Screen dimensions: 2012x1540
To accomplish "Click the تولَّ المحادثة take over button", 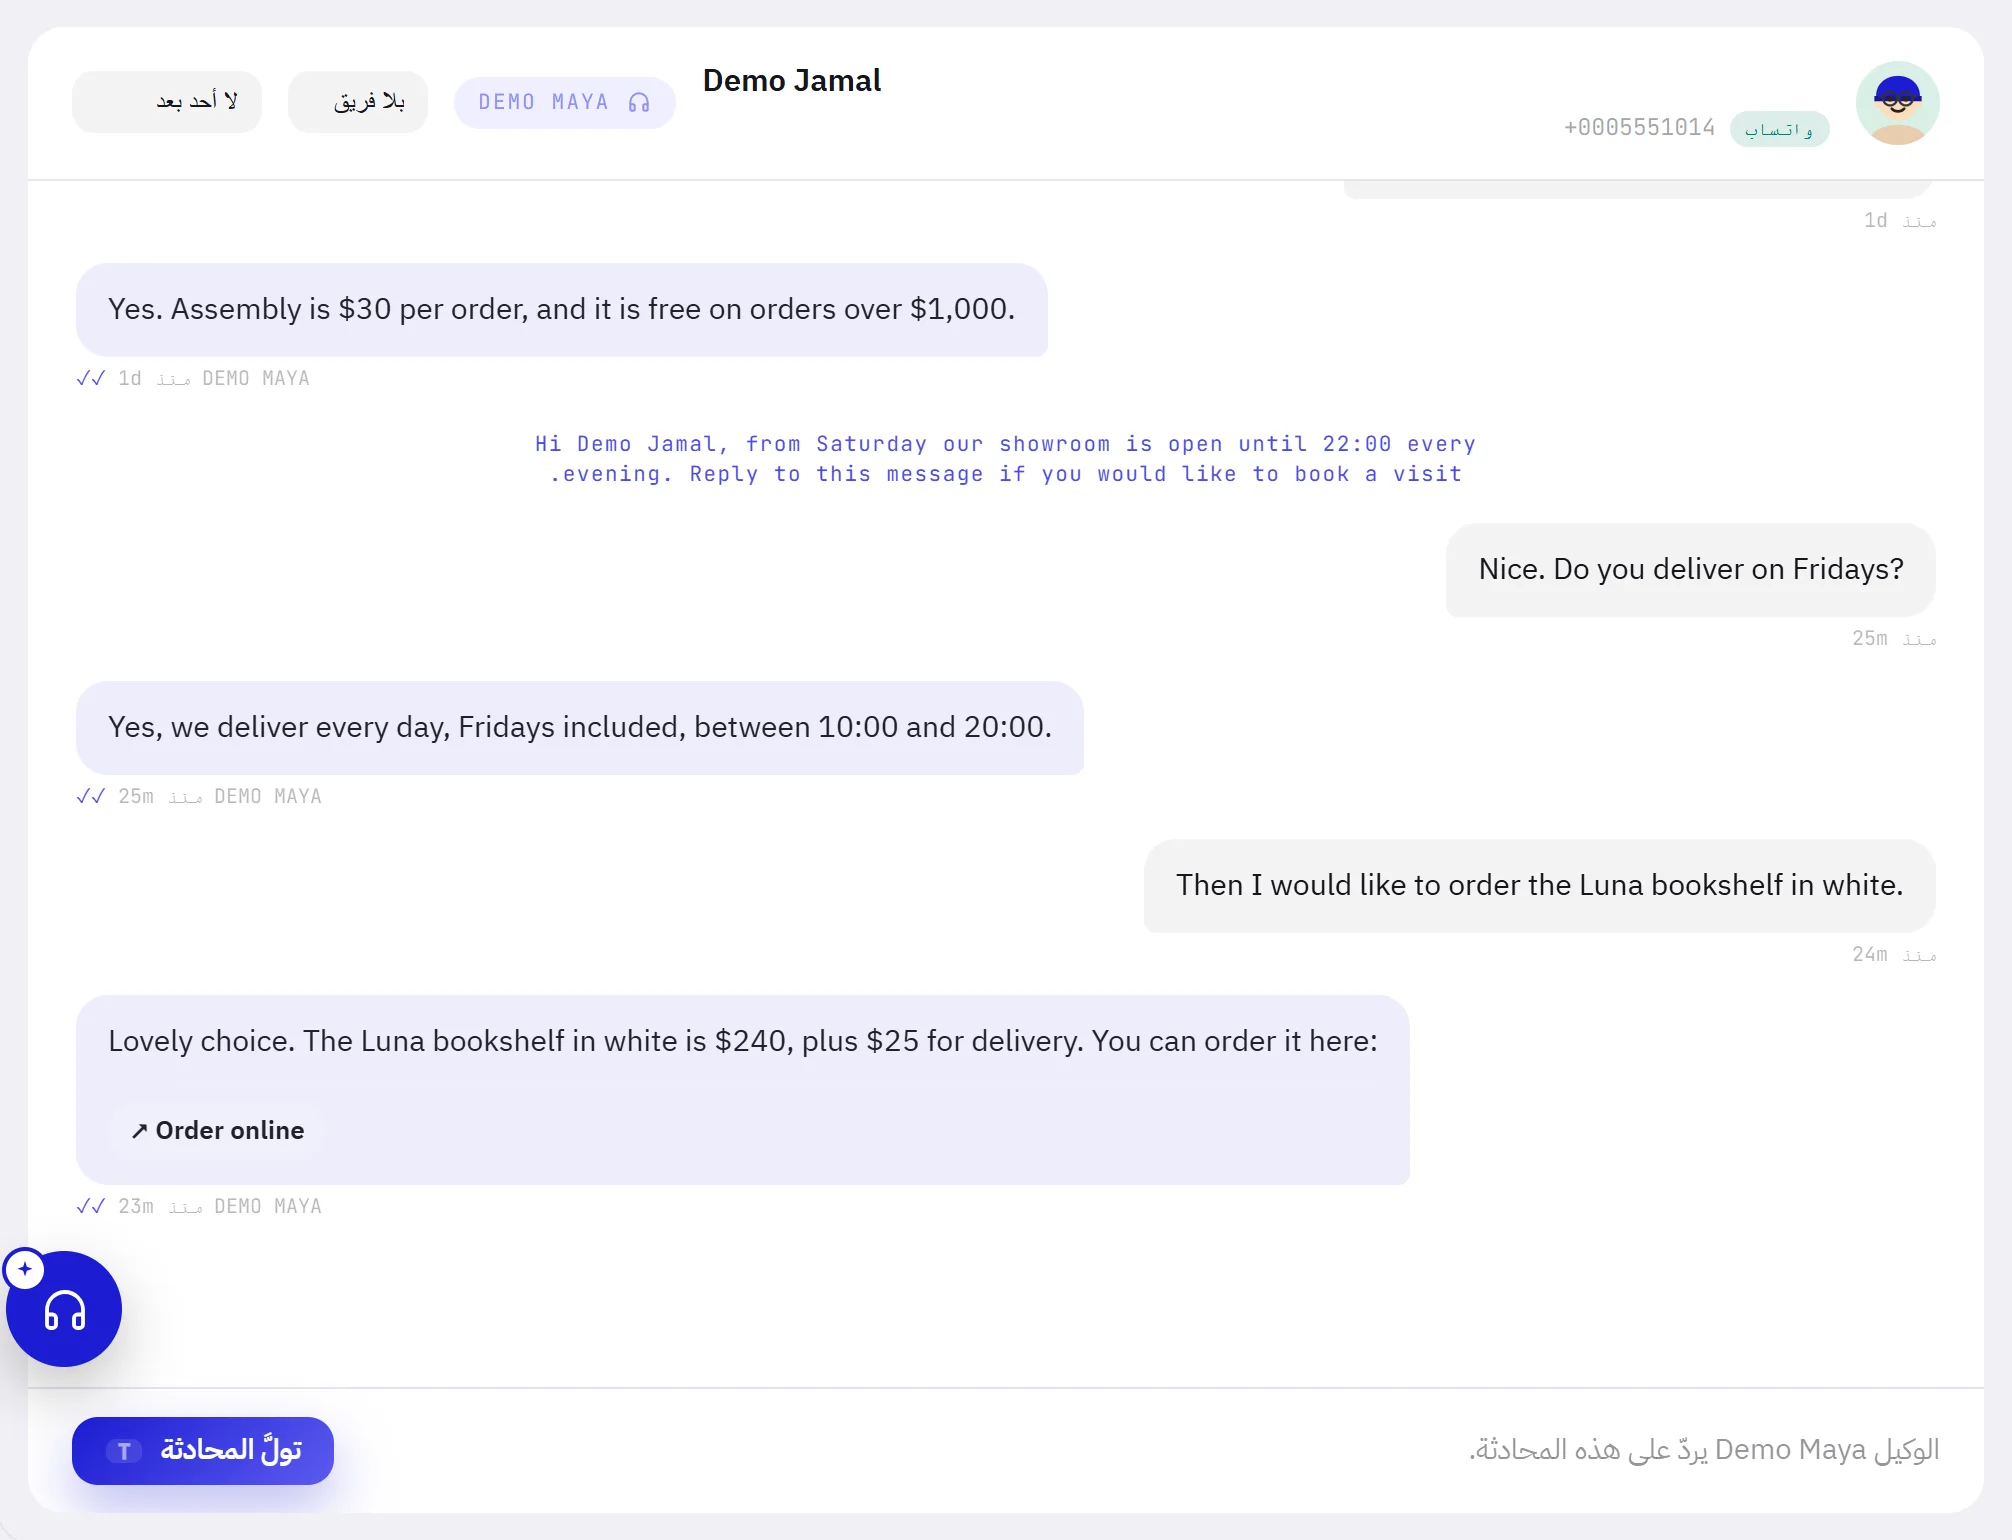I will click(x=203, y=1450).
